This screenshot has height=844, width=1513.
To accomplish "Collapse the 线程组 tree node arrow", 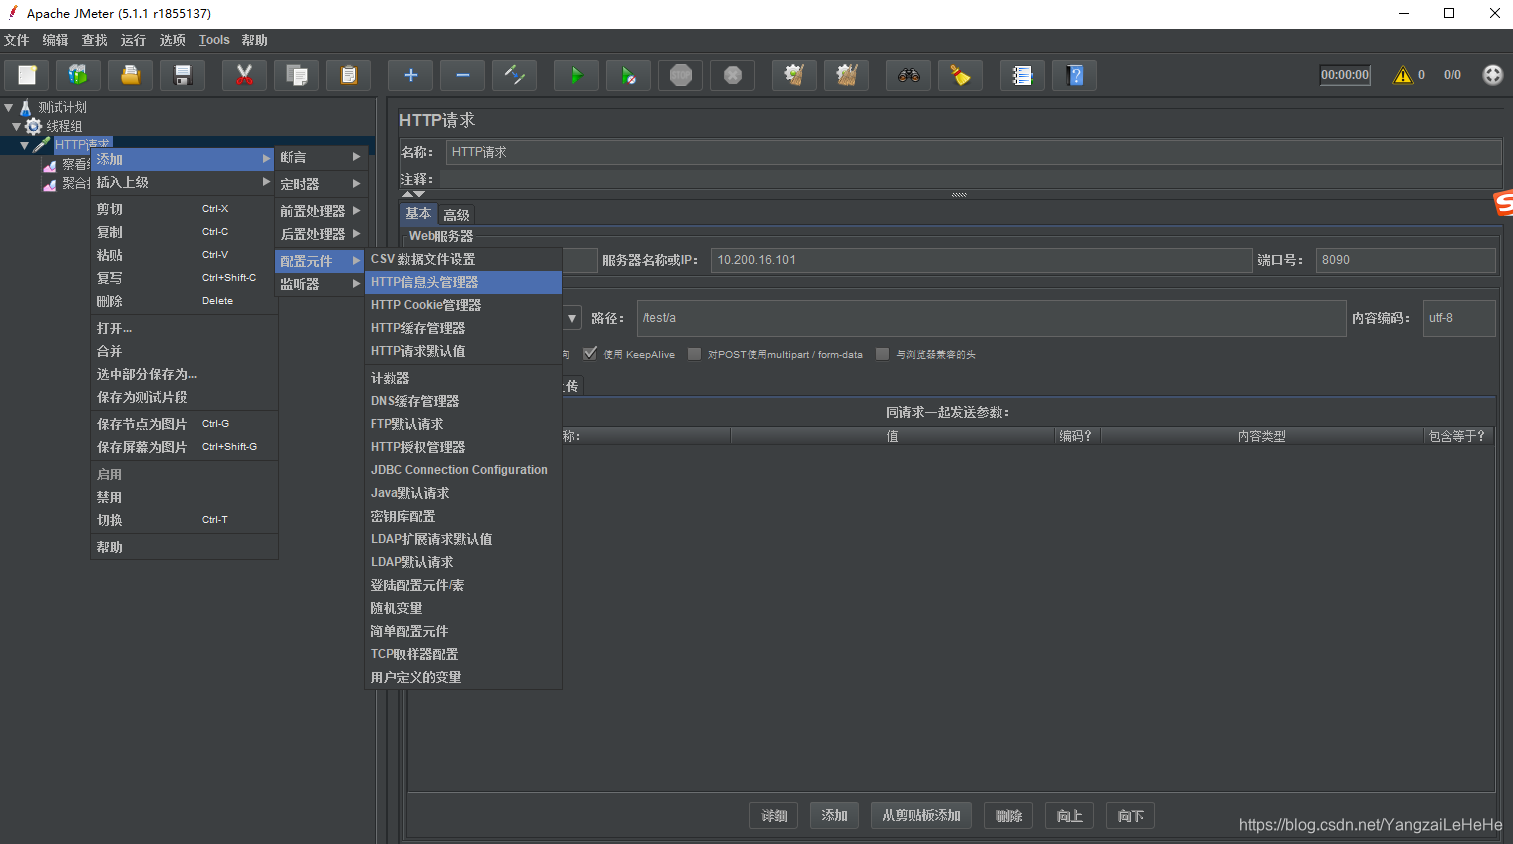I will (x=16, y=126).
